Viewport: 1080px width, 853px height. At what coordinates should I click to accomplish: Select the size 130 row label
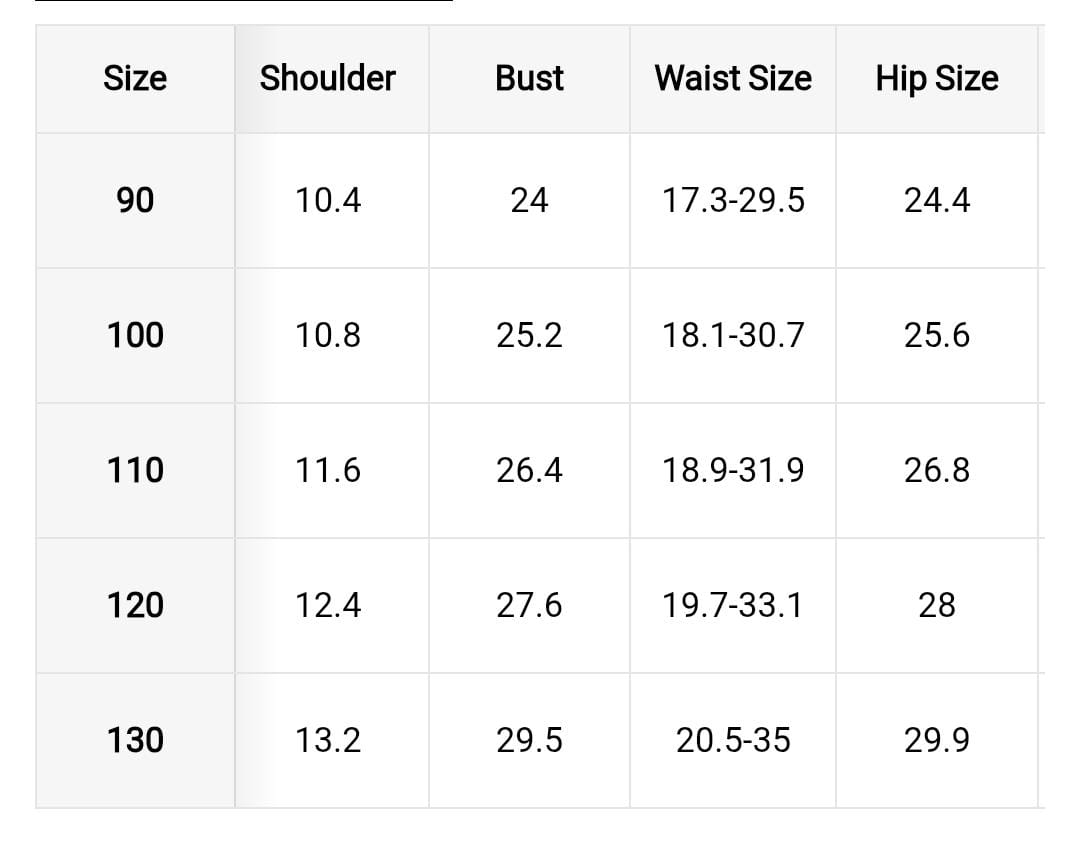click(x=135, y=740)
